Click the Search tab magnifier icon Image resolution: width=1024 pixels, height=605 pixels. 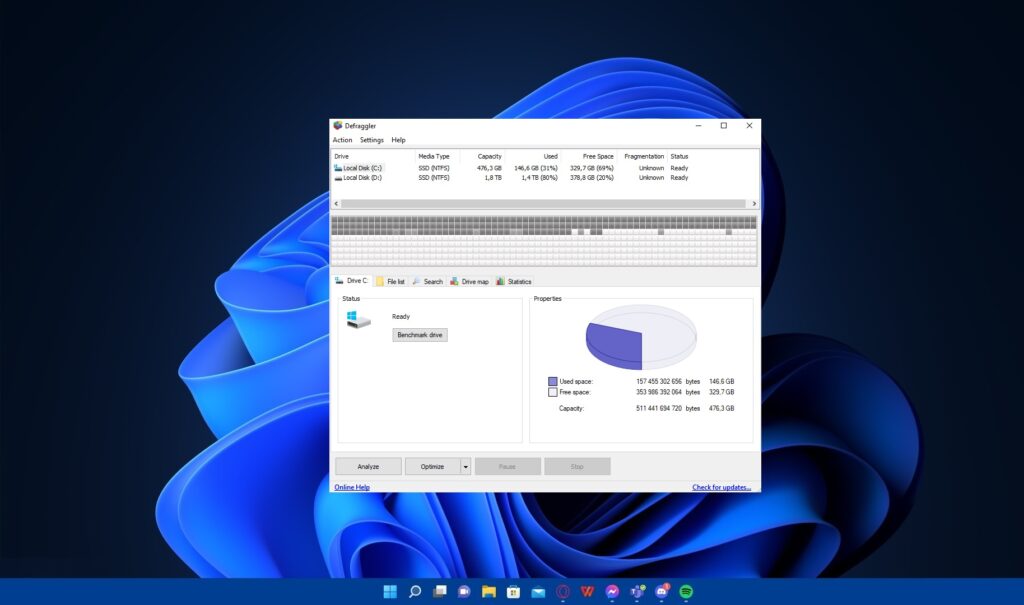click(417, 282)
